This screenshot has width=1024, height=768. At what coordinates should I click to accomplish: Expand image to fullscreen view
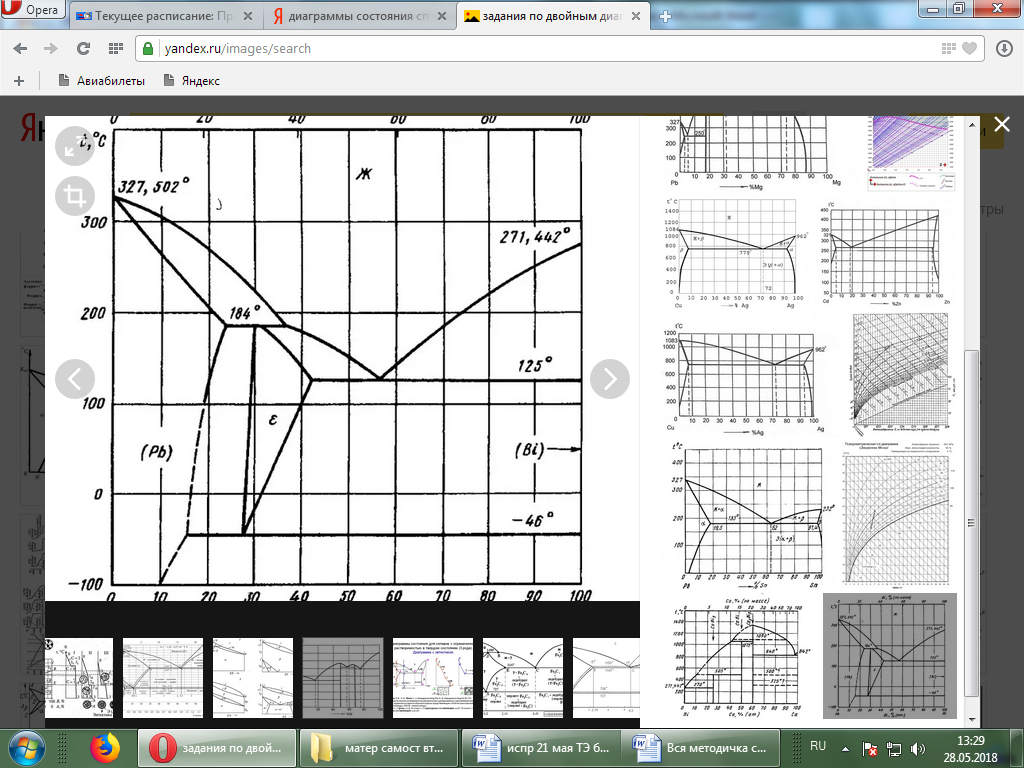74,146
